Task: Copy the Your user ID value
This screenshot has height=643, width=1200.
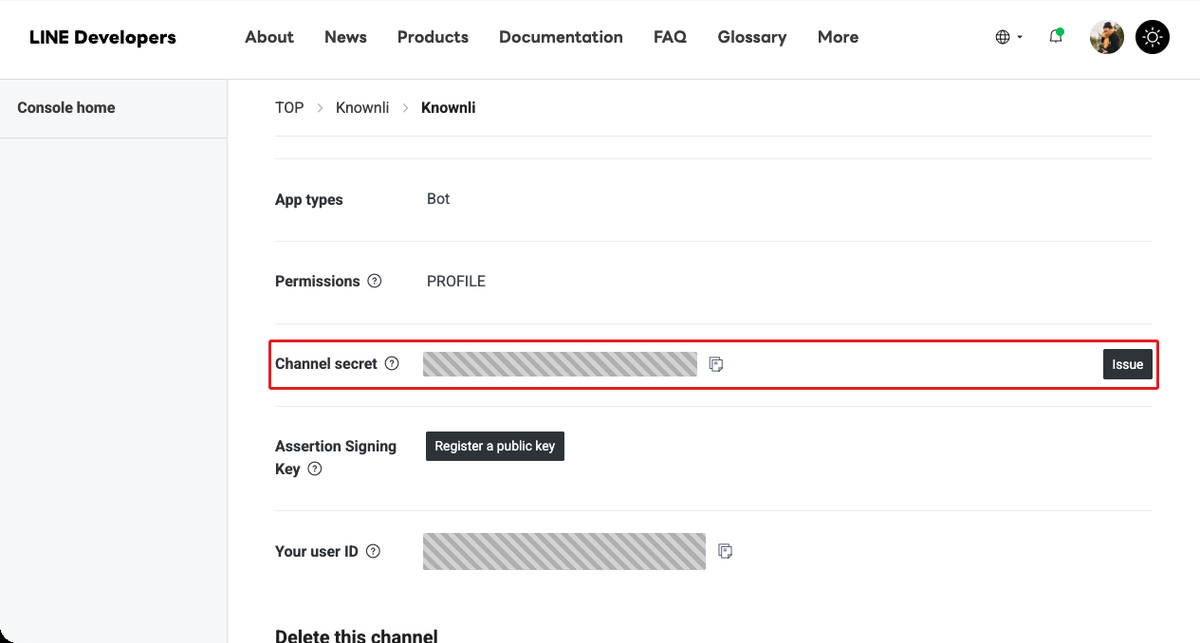Action: tap(726, 551)
